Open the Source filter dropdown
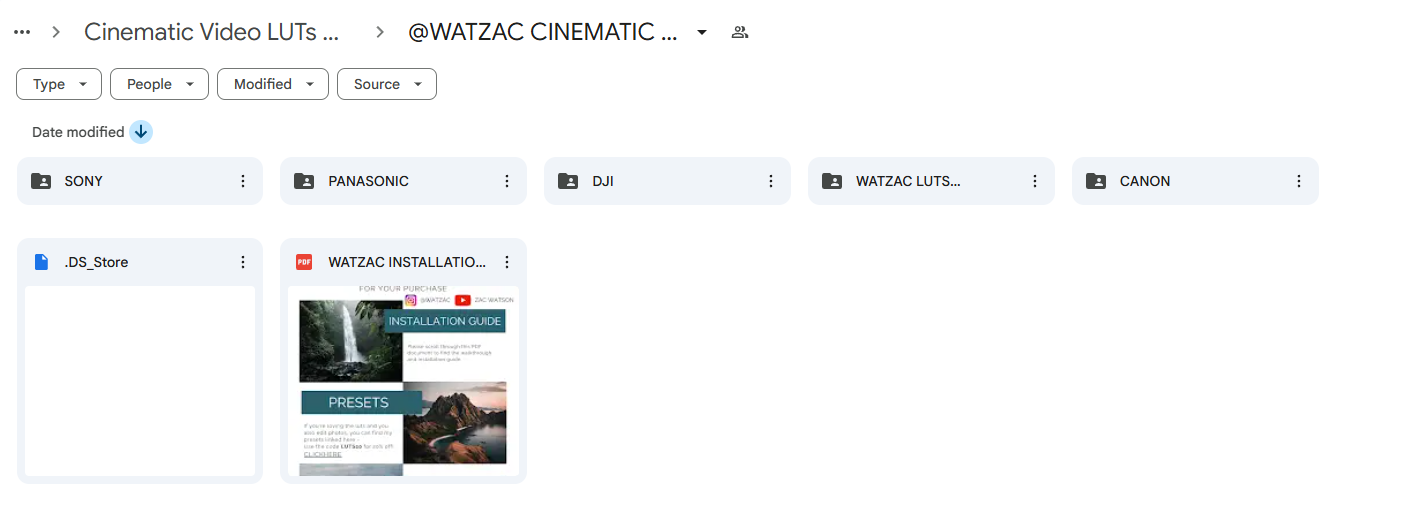Viewport: 1408px width, 513px height. click(x=387, y=84)
